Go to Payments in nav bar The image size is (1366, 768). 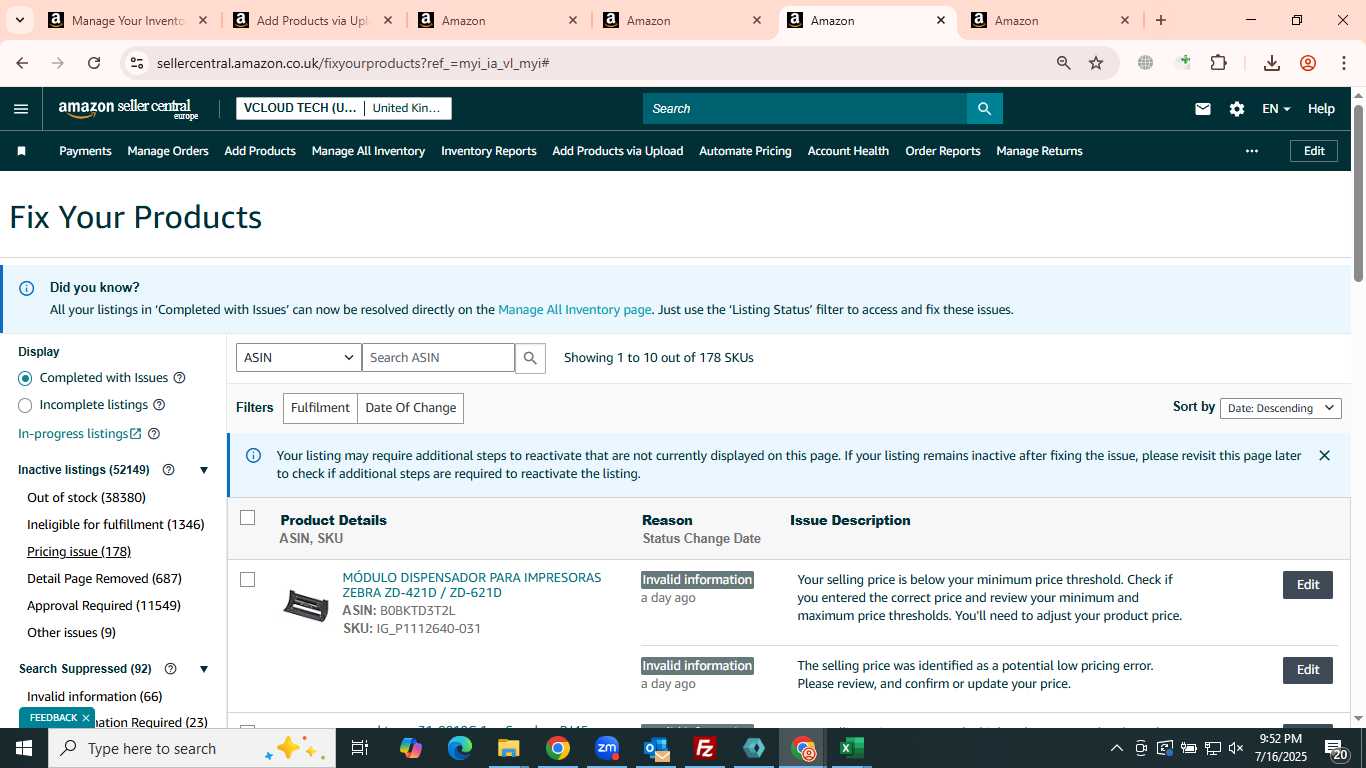85,151
